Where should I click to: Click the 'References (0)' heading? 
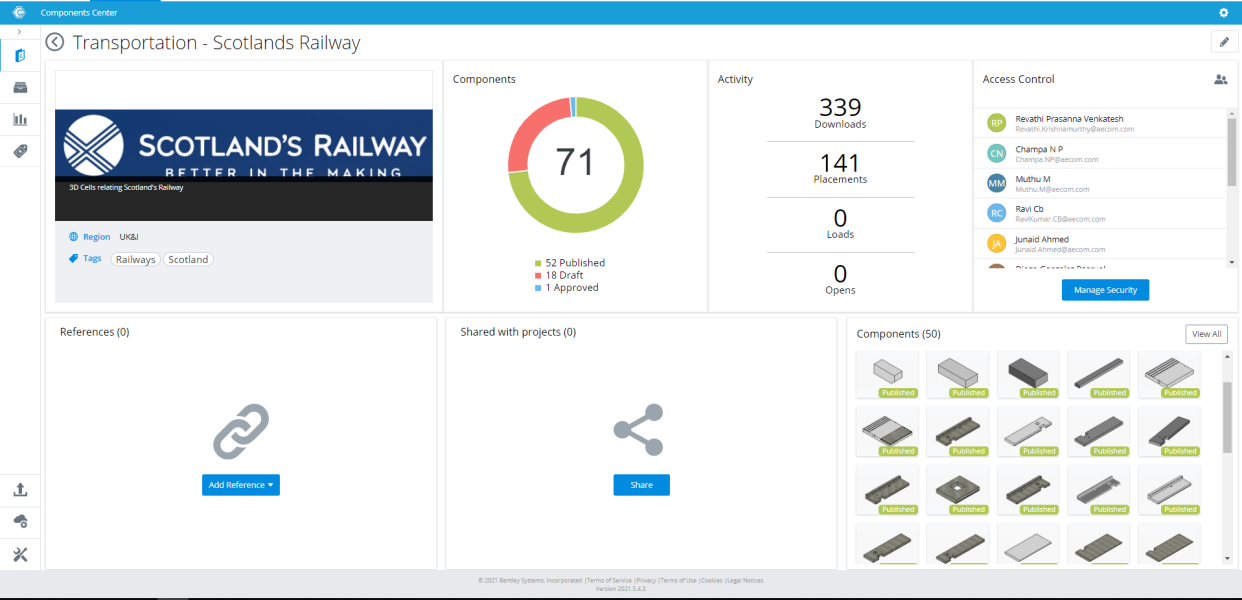pyautogui.click(x=94, y=332)
